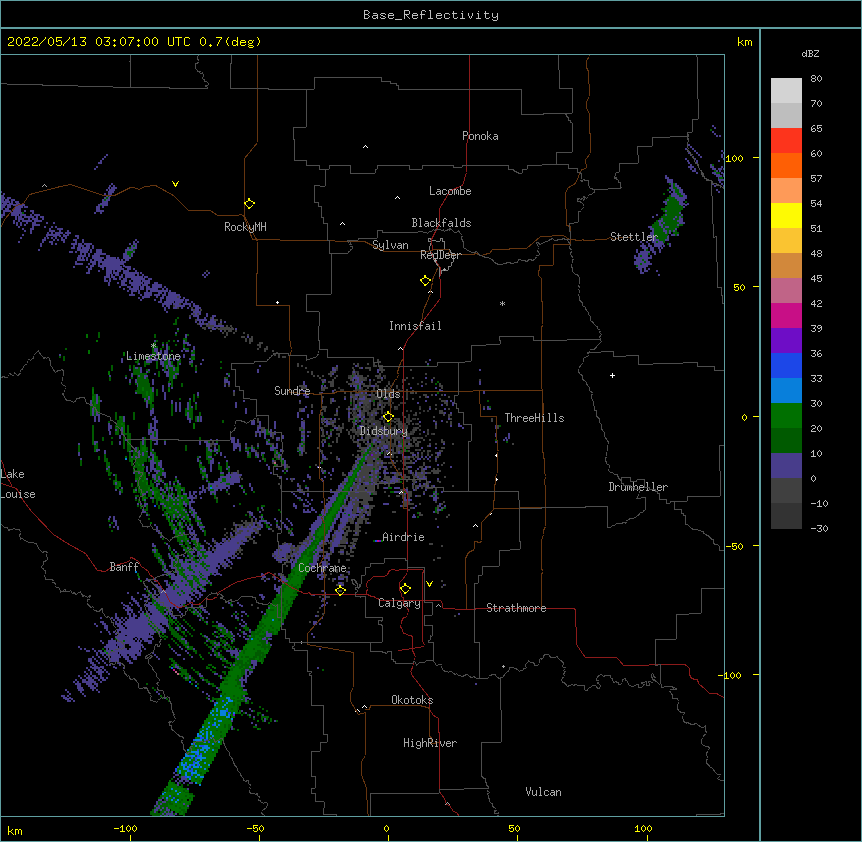Click the yellow radar marker between Olds and Didsbury
Screen dimensions: 862x842
tap(388, 417)
